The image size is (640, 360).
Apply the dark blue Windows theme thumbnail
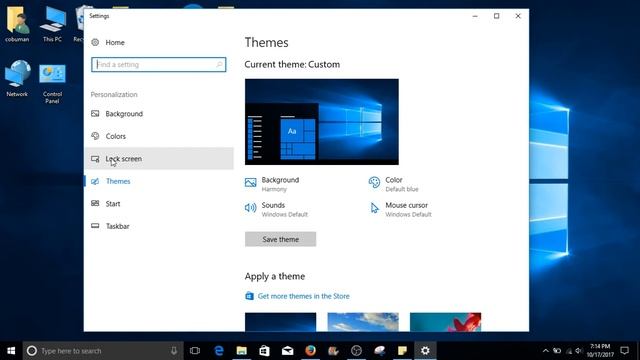280,322
